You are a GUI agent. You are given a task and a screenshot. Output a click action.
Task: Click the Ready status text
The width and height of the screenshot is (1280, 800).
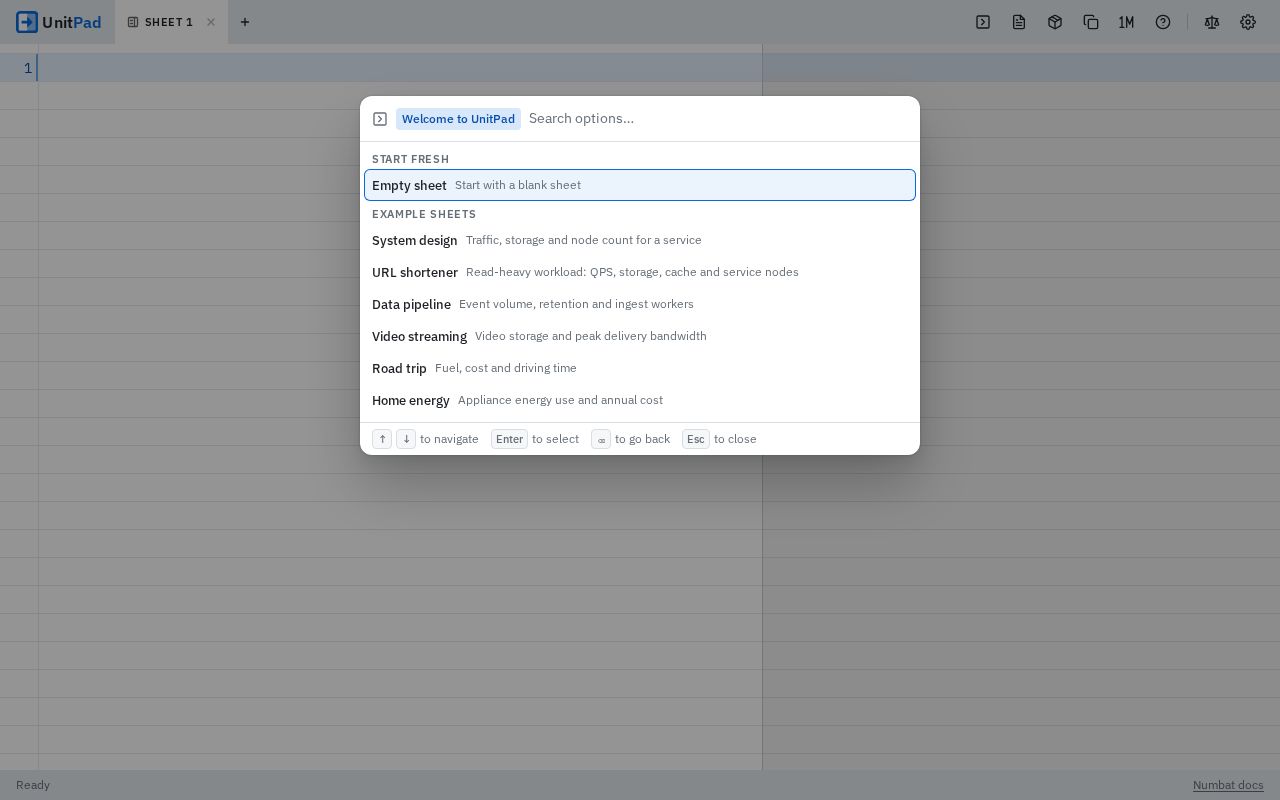pyautogui.click(x=33, y=785)
